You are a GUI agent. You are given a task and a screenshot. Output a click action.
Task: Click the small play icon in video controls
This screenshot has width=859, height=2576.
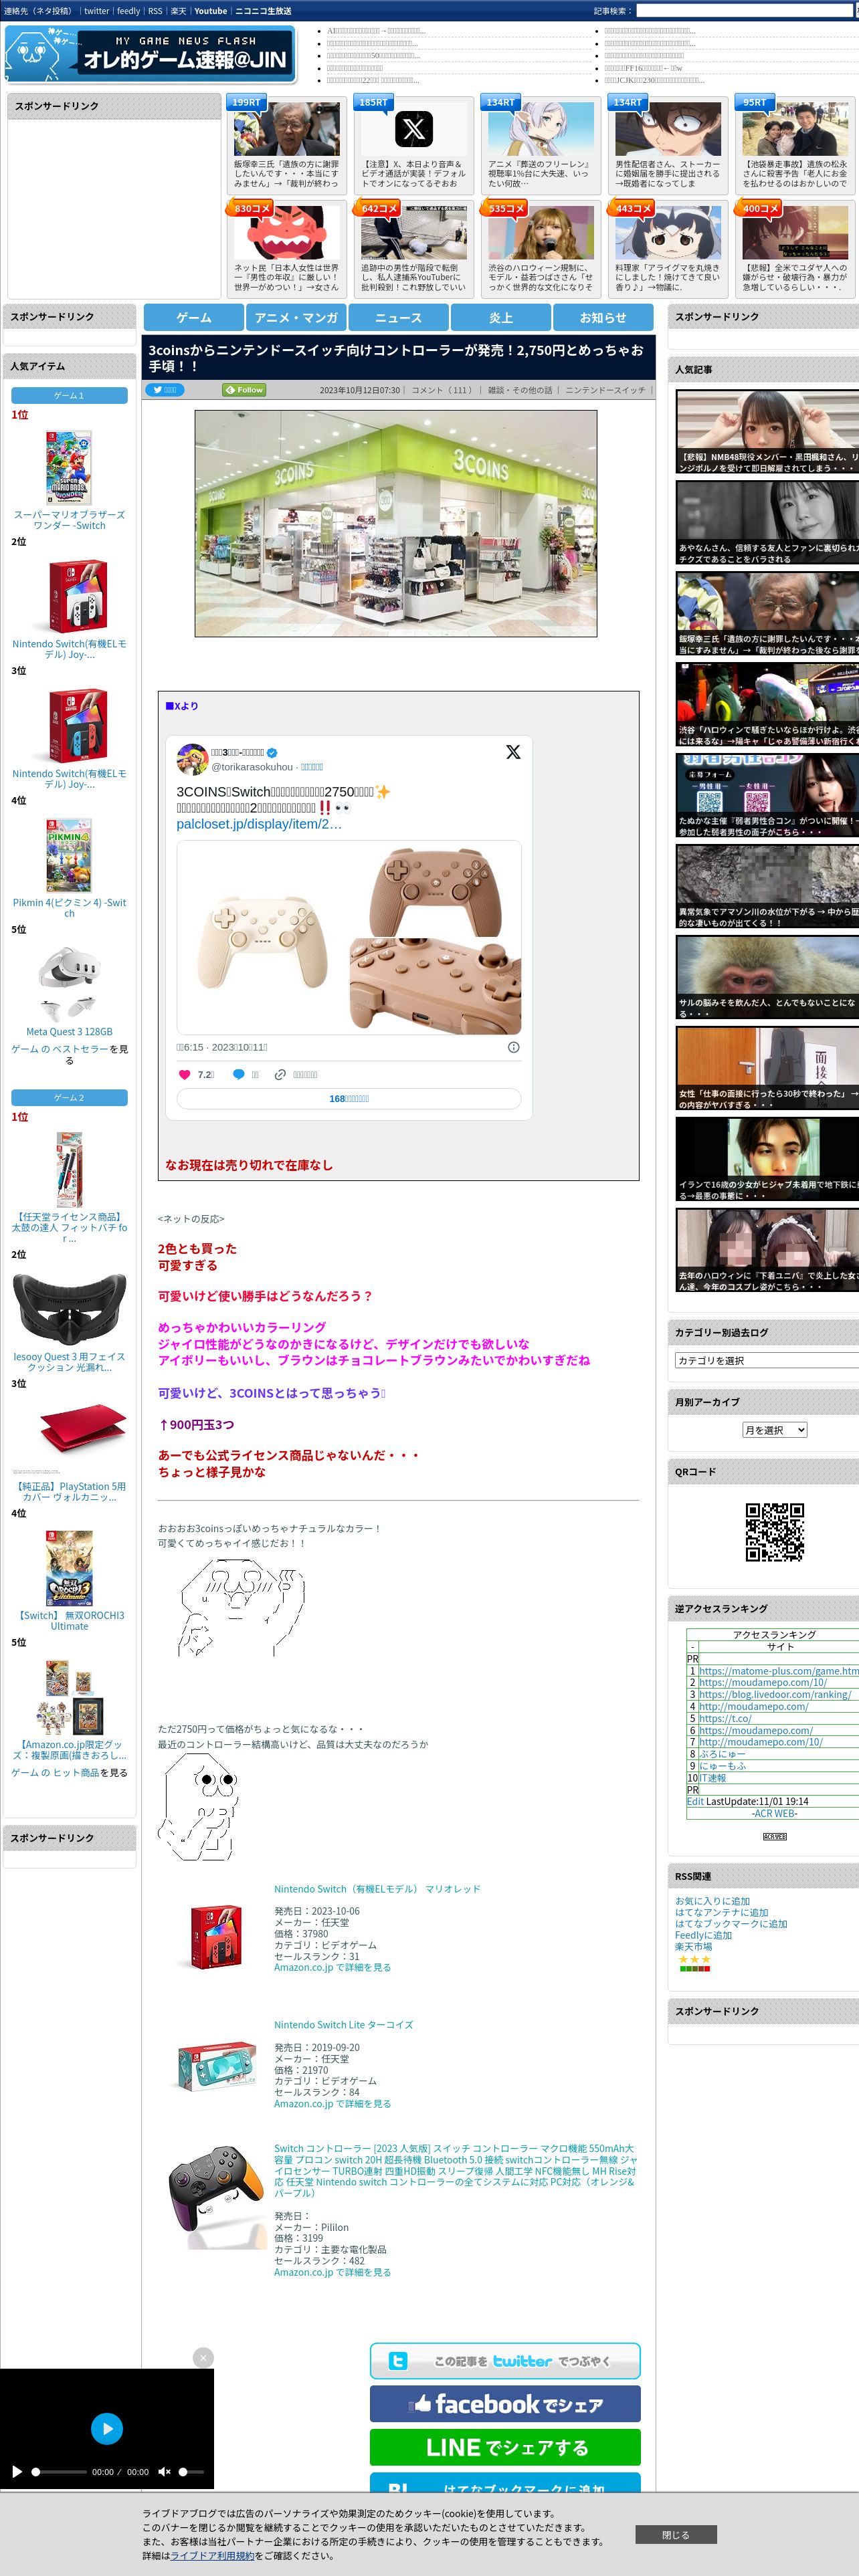(16, 2472)
